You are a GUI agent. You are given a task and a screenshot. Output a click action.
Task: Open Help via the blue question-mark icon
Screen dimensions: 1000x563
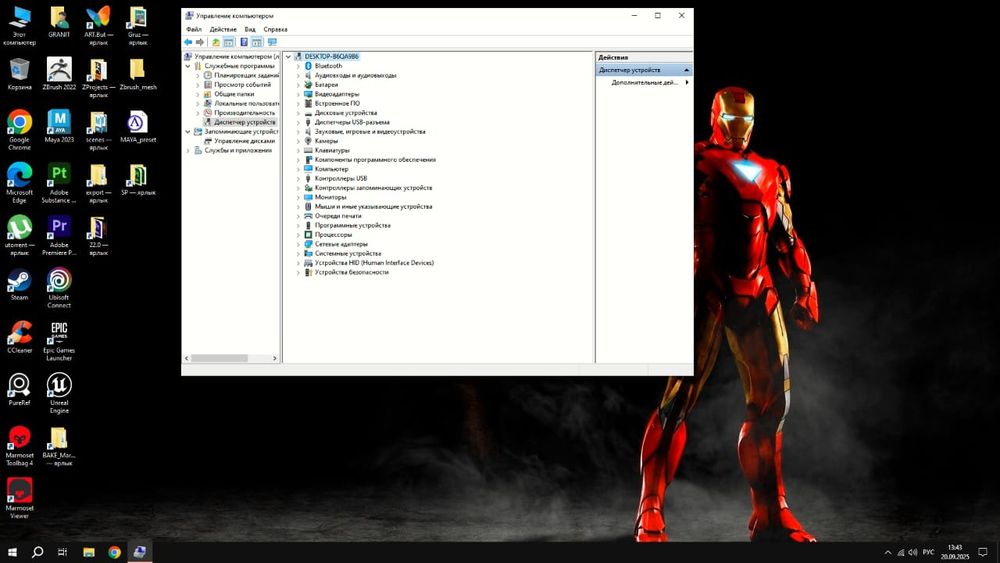click(x=244, y=42)
